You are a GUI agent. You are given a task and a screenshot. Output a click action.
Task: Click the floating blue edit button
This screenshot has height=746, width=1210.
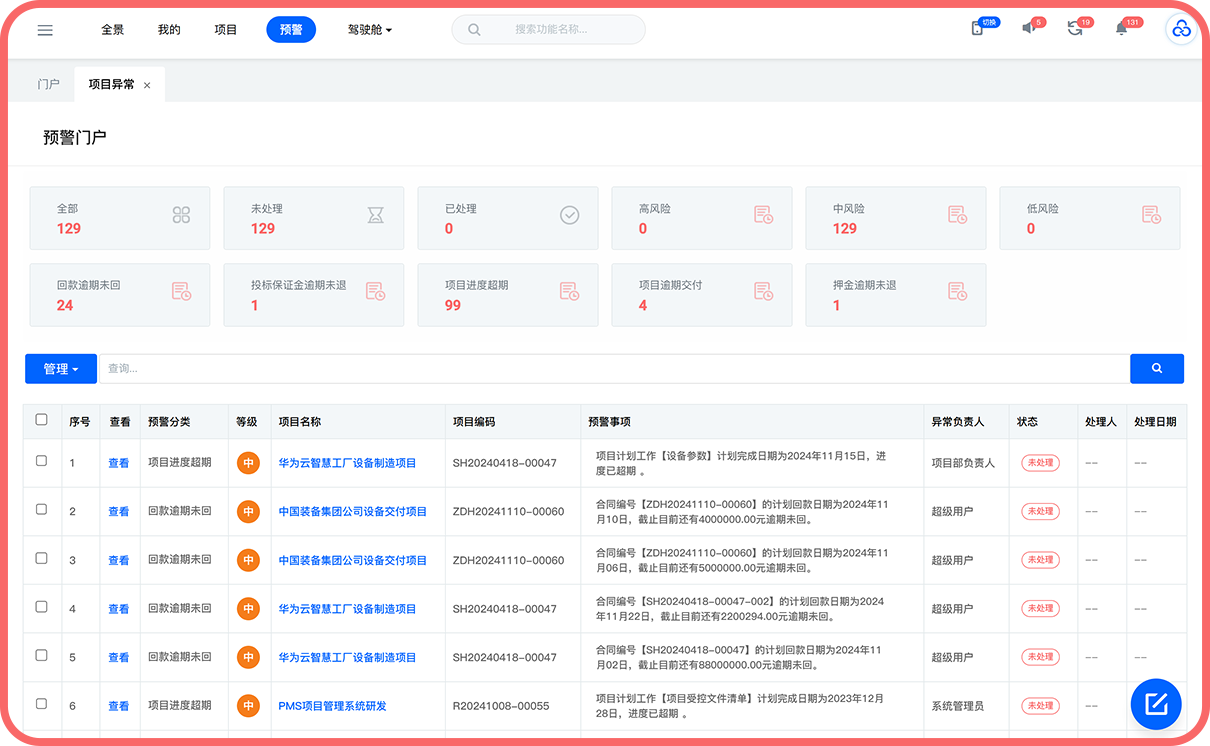click(x=1156, y=704)
